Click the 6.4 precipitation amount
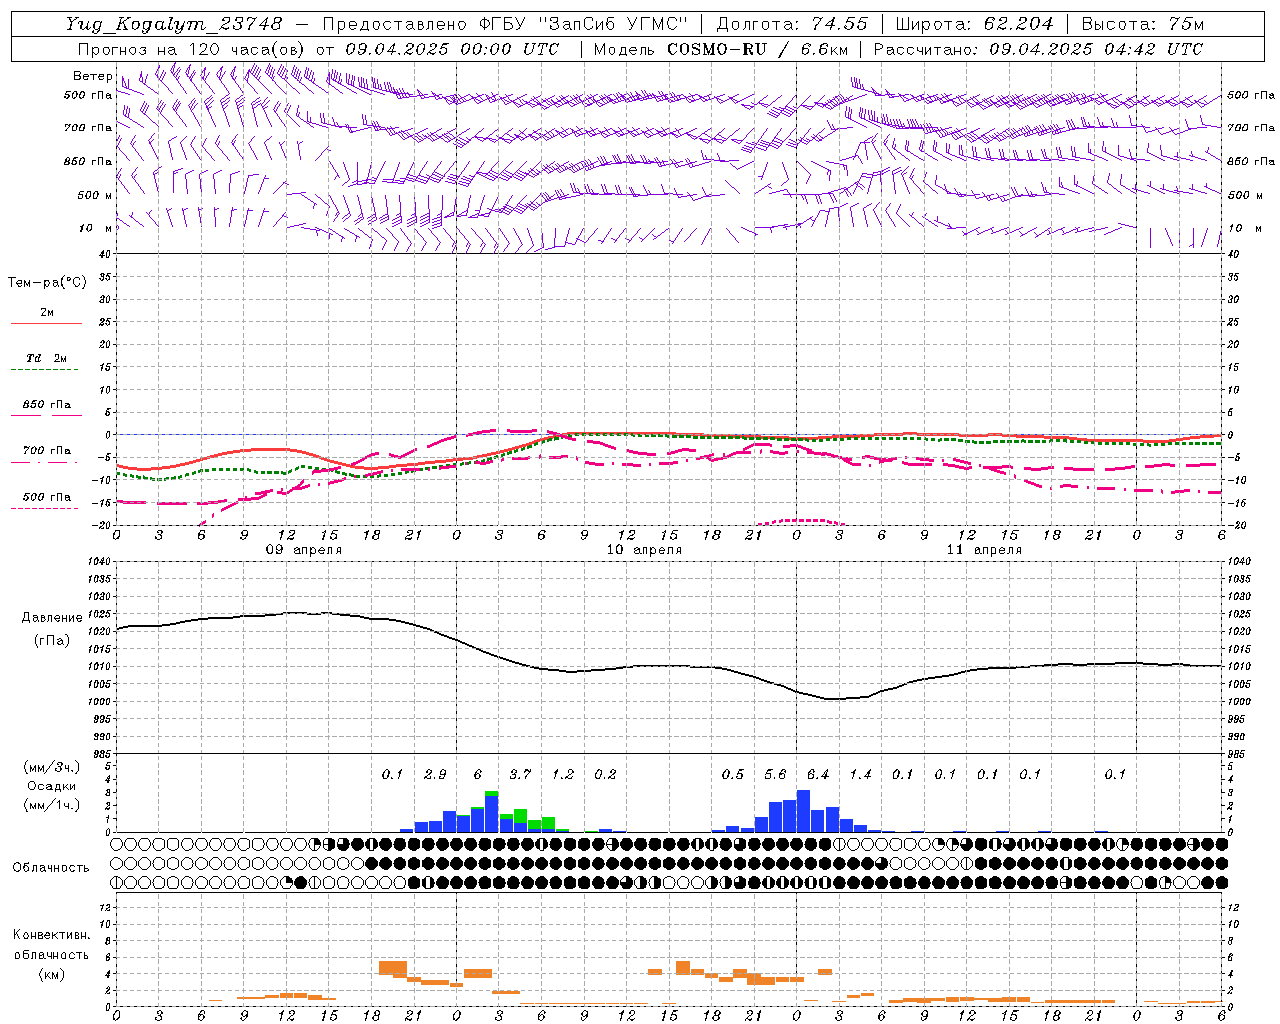This screenshot has width=1280, height=1024. 818,775
